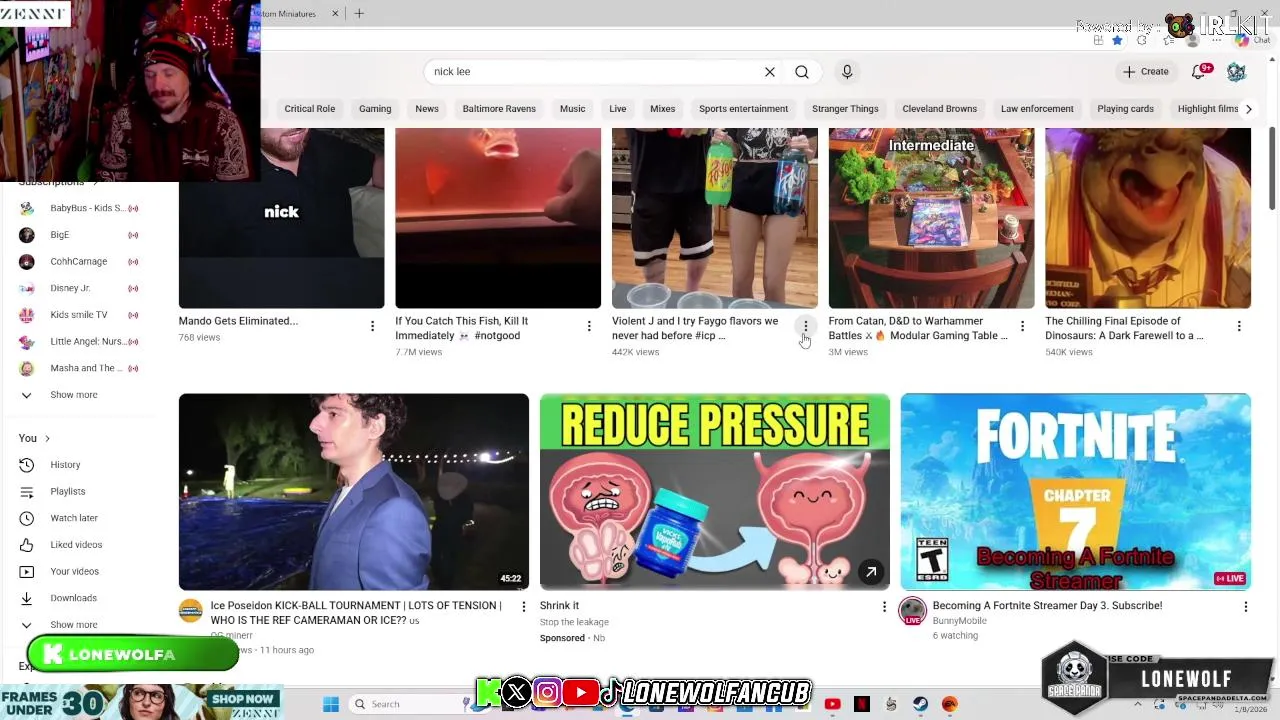The width and height of the screenshot is (1280, 720).
Task: Open the Windows Start menu
Action: tap(331, 704)
